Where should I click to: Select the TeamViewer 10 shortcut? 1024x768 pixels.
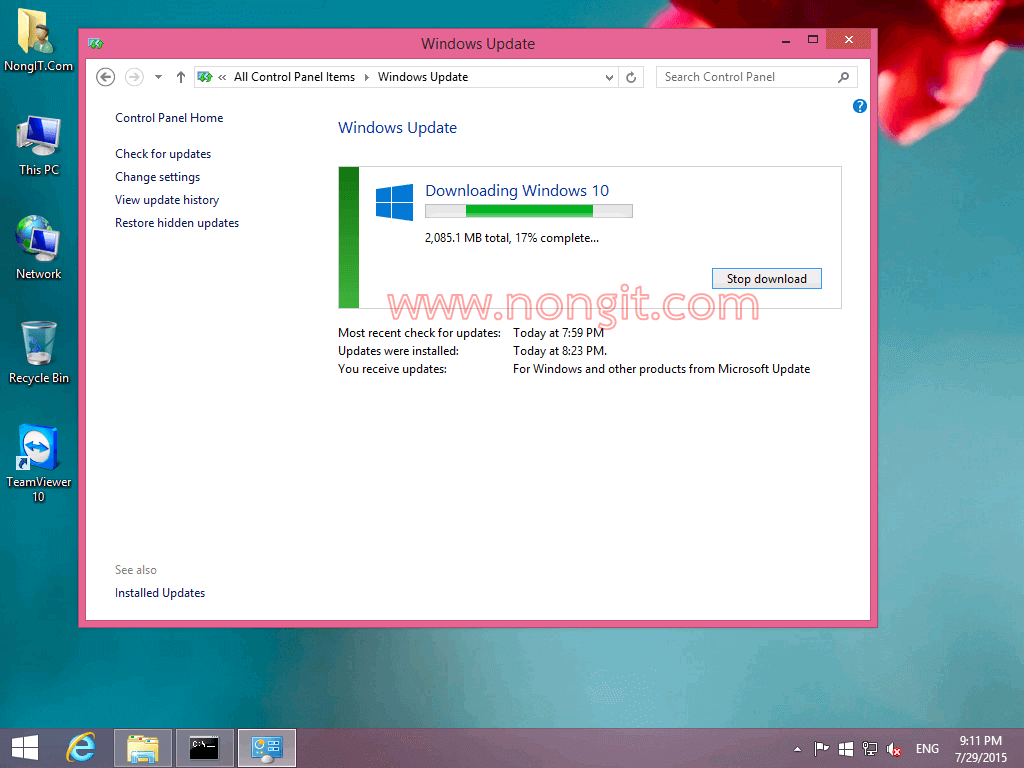[39, 463]
